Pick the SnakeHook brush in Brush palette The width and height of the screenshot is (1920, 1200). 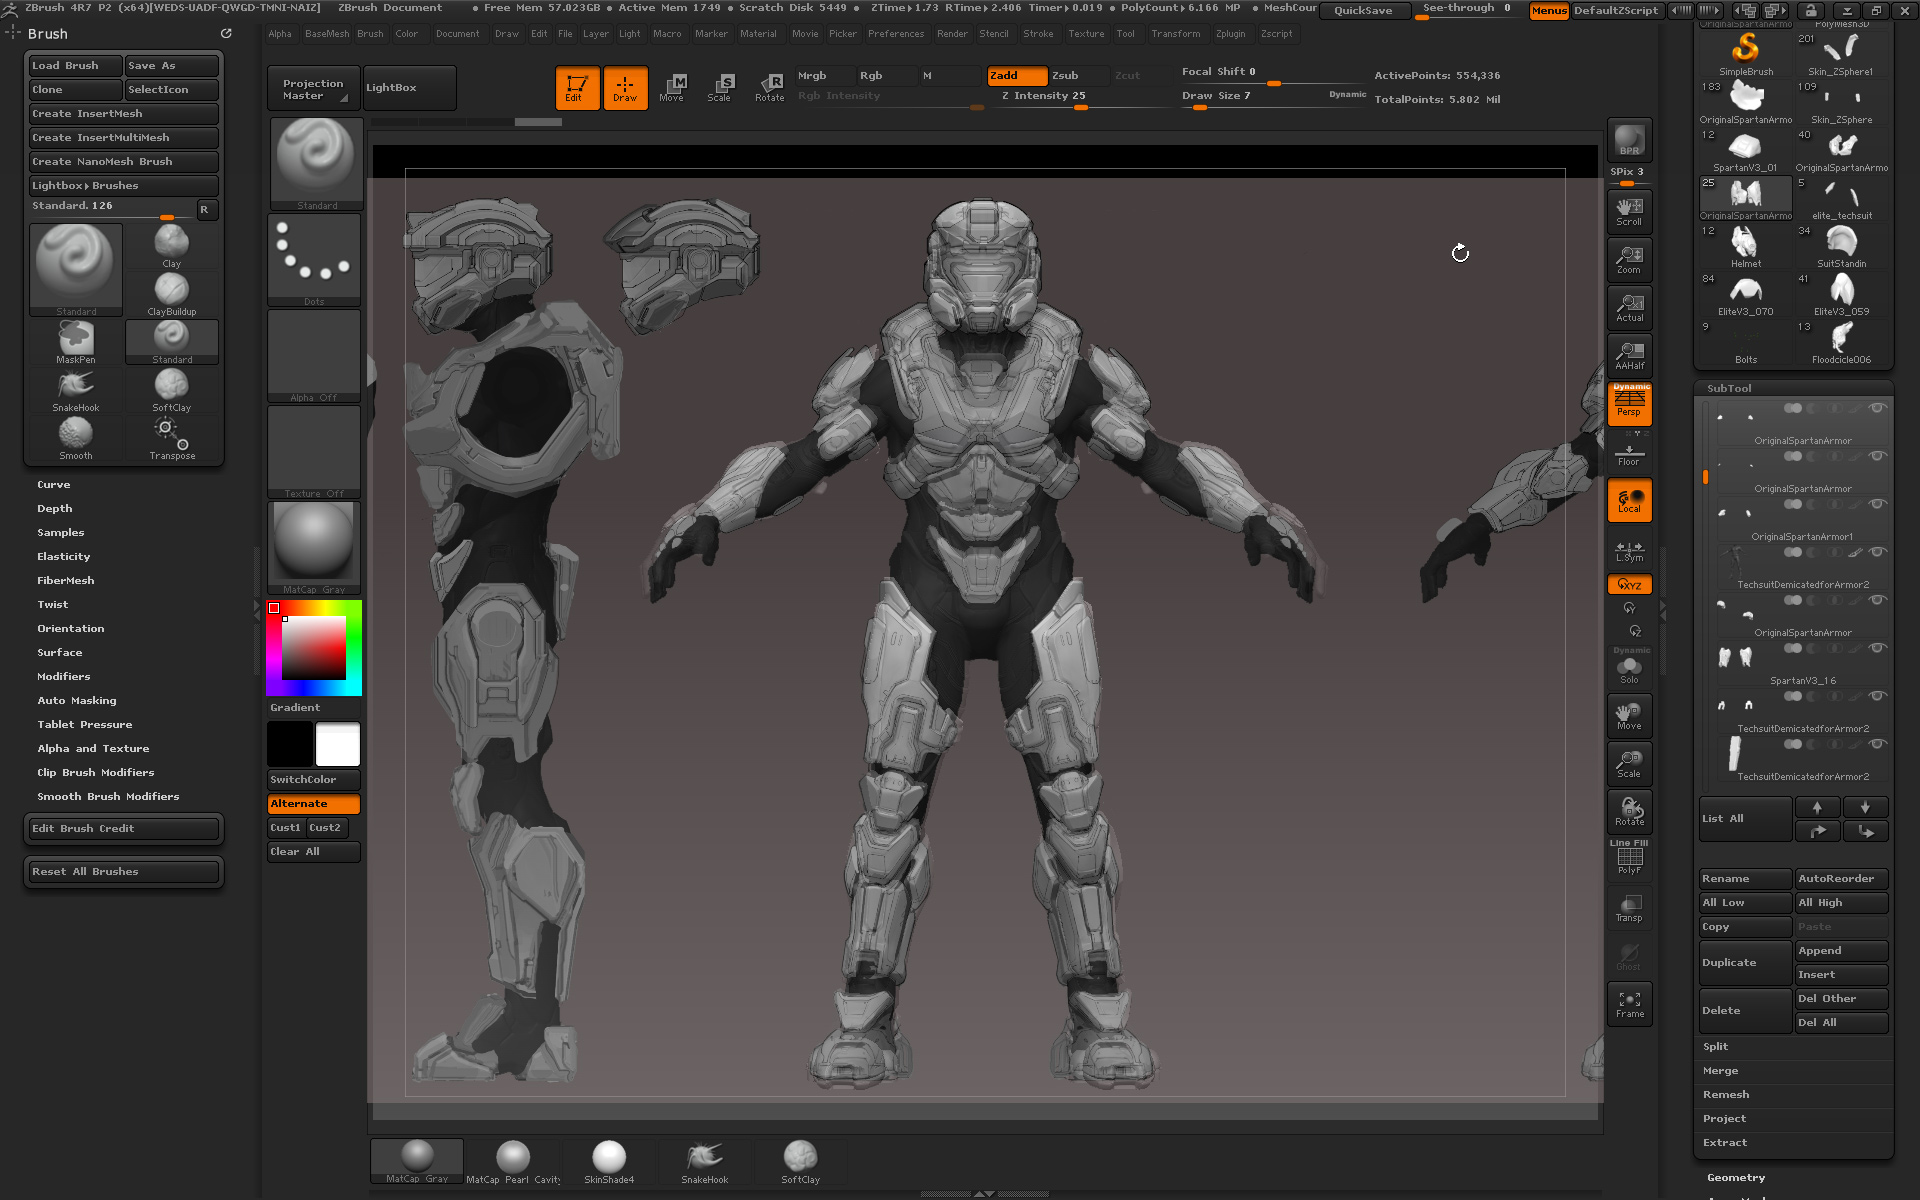76,390
